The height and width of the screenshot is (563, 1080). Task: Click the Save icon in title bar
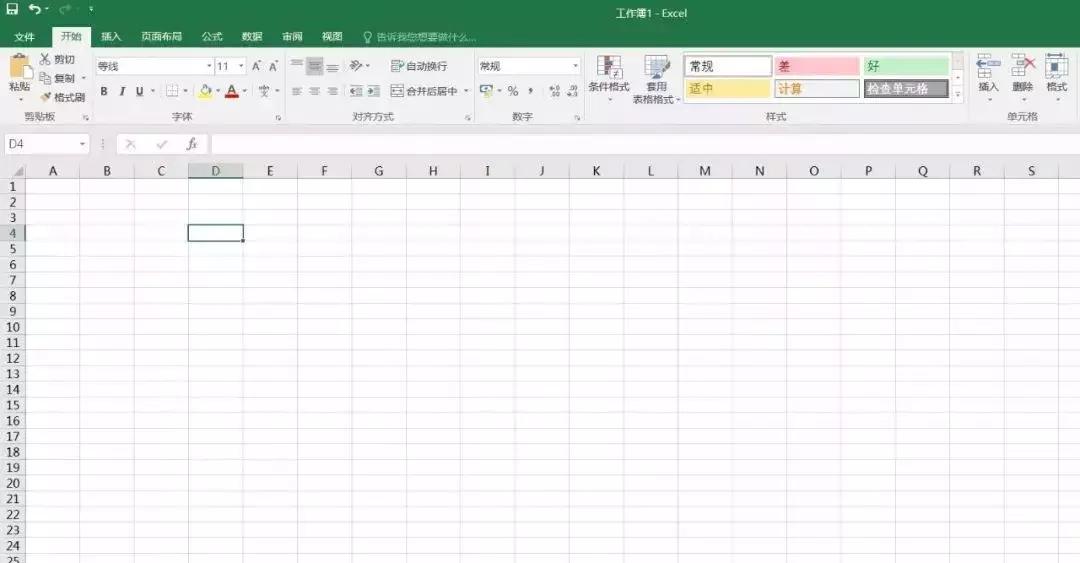(12, 9)
